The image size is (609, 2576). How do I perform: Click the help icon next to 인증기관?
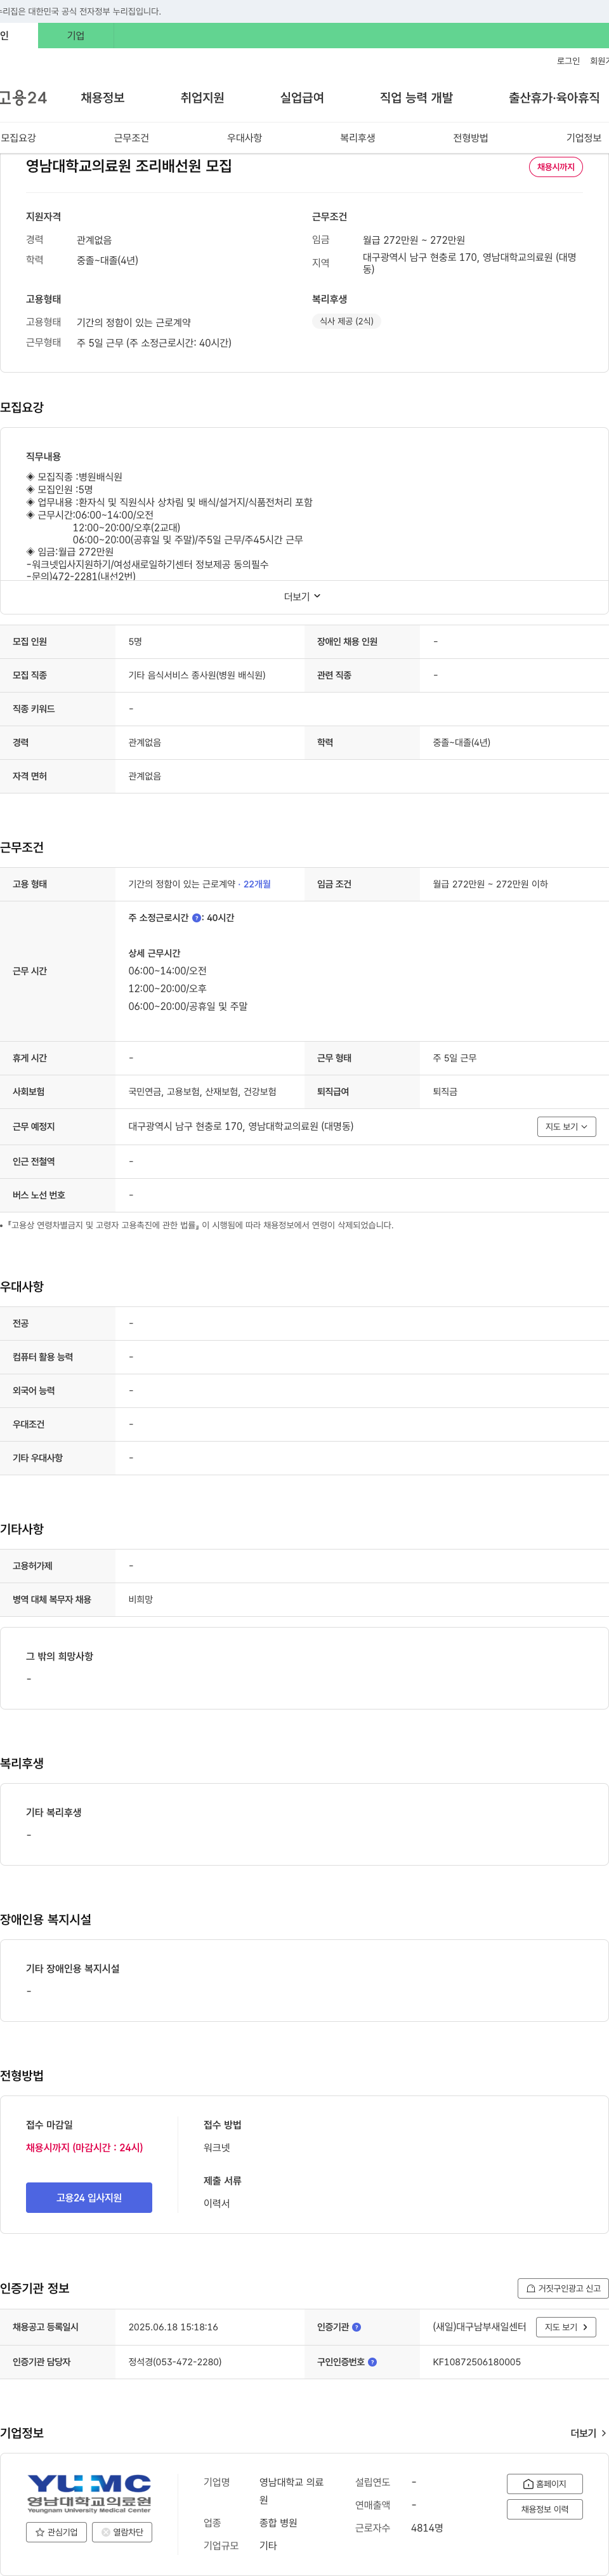(356, 2327)
